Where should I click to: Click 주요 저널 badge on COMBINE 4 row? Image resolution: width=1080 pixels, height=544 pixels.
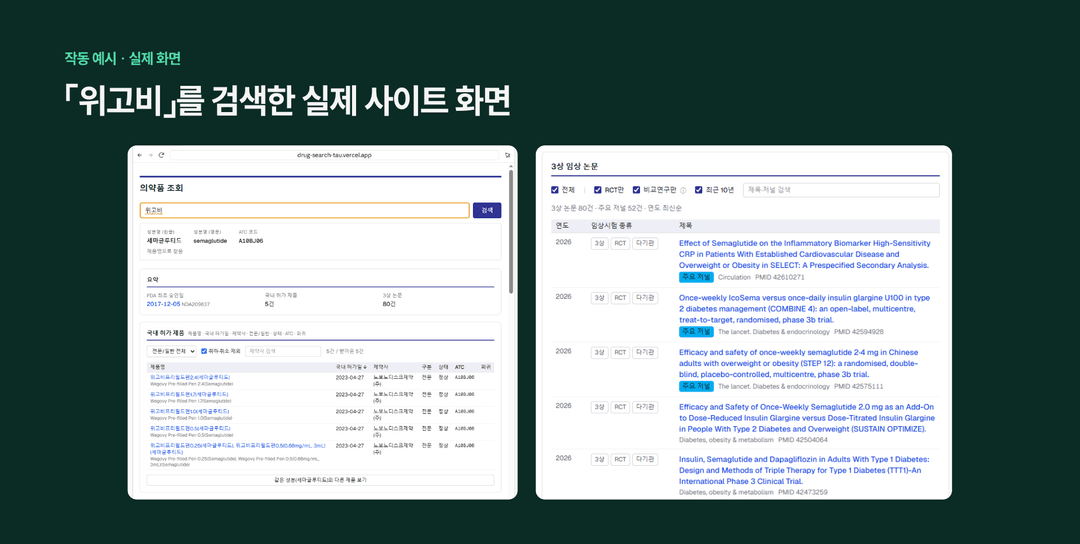point(696,331)
